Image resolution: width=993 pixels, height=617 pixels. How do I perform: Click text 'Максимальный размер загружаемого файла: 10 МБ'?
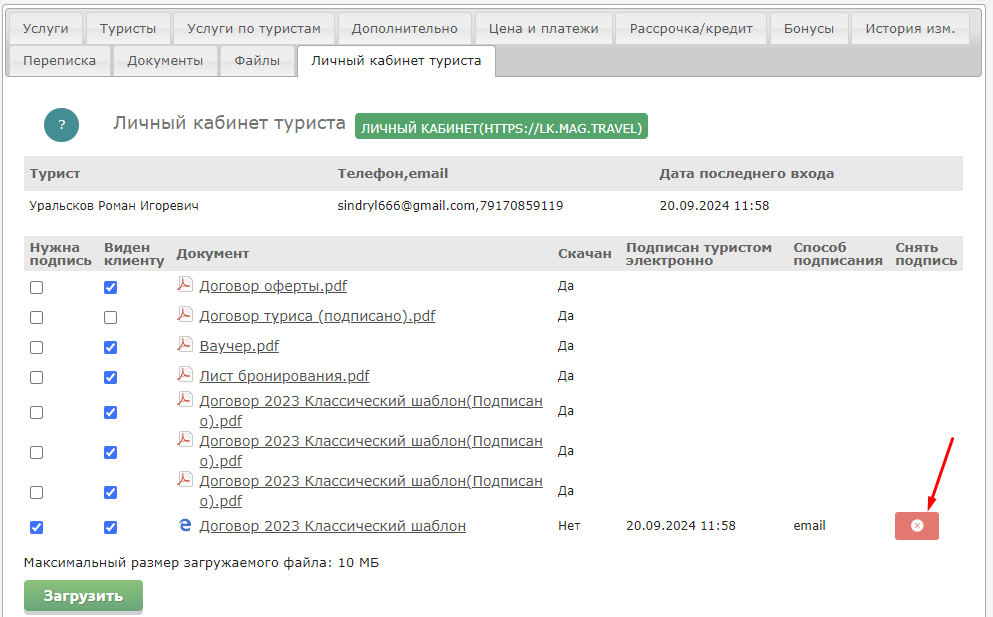[x=201, y=563]
